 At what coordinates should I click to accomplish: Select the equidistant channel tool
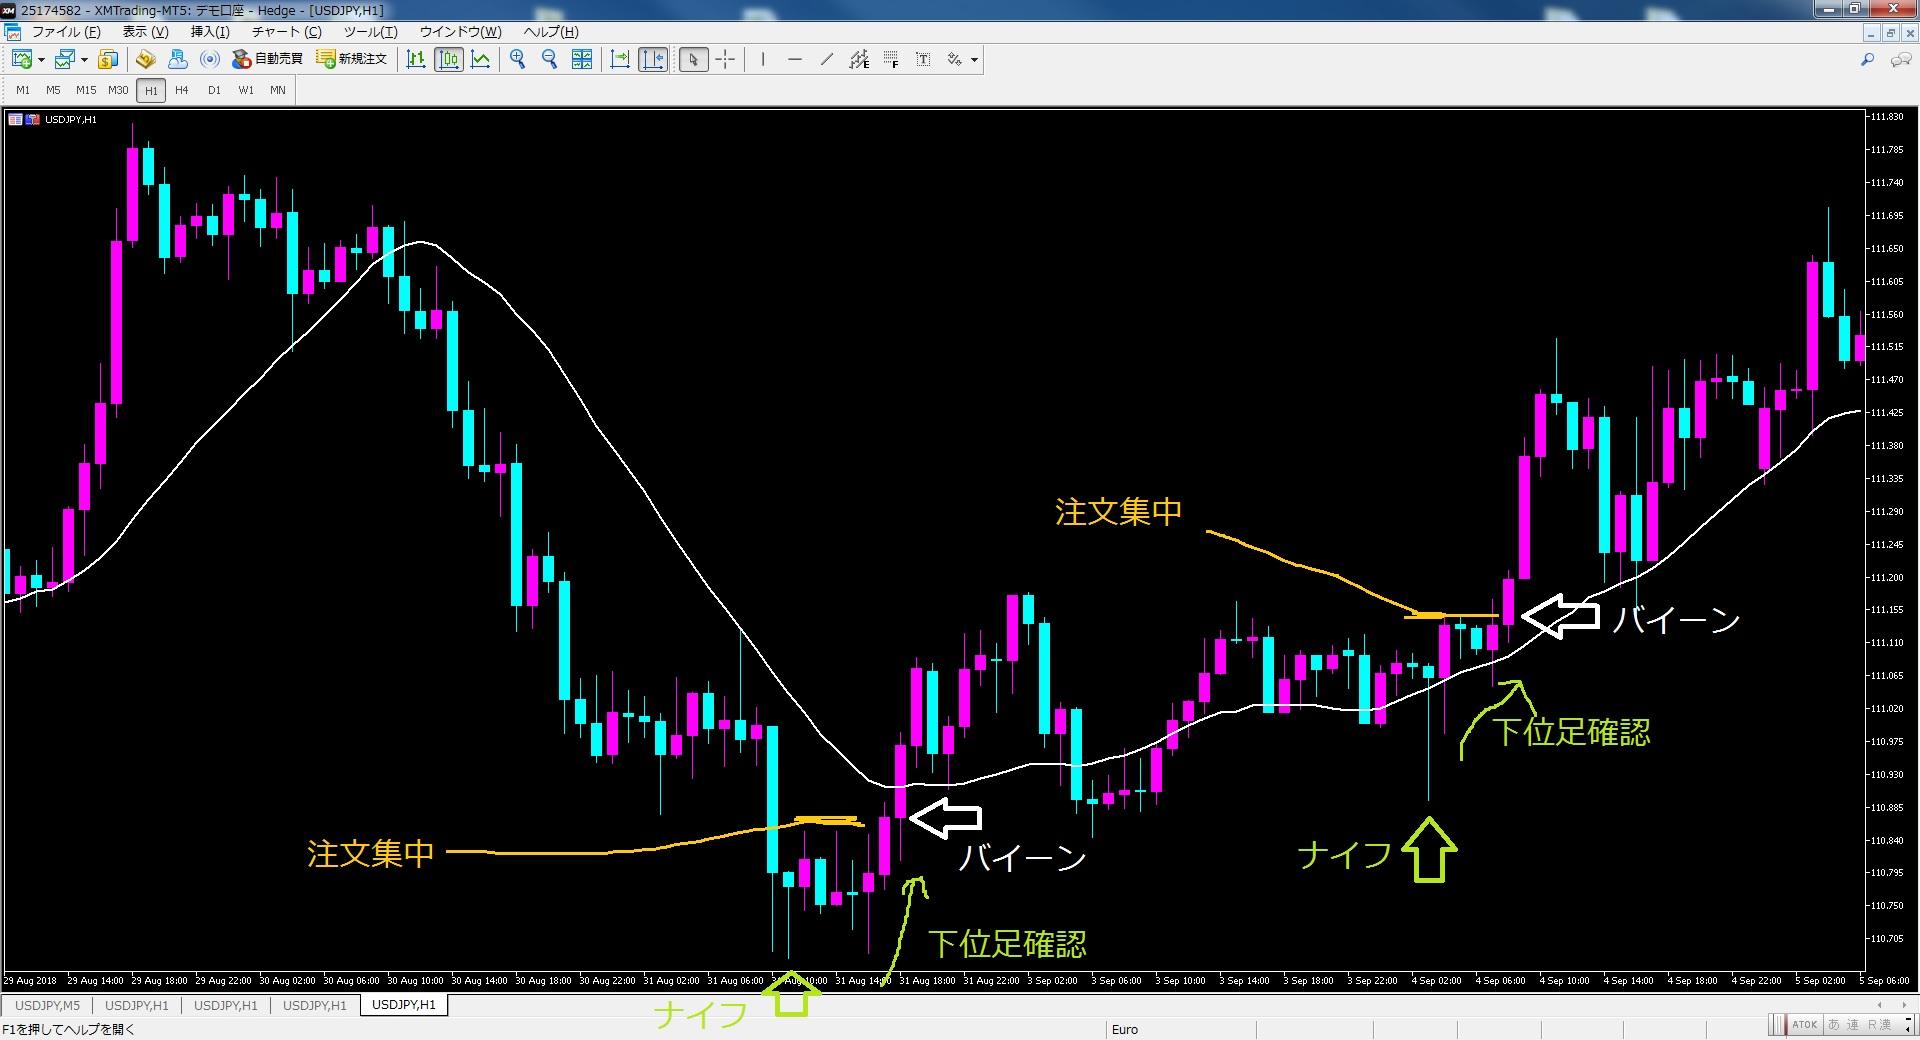(x=859, y=60)
